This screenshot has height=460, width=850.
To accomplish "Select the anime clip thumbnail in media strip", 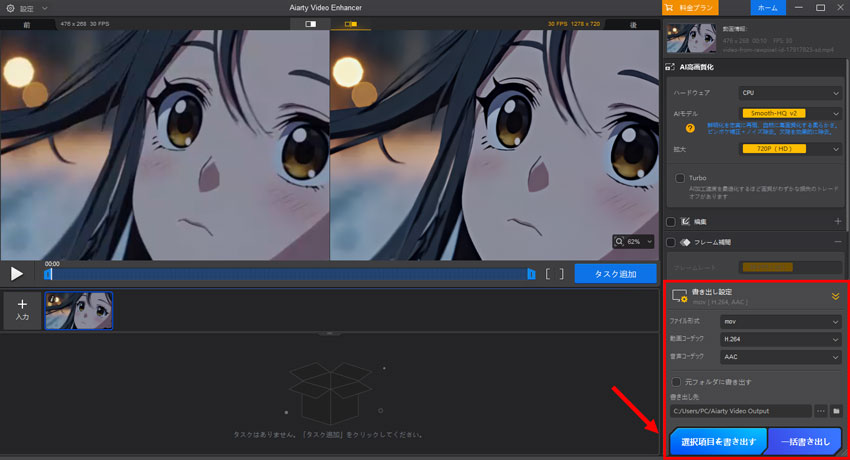I will (79, 310).
